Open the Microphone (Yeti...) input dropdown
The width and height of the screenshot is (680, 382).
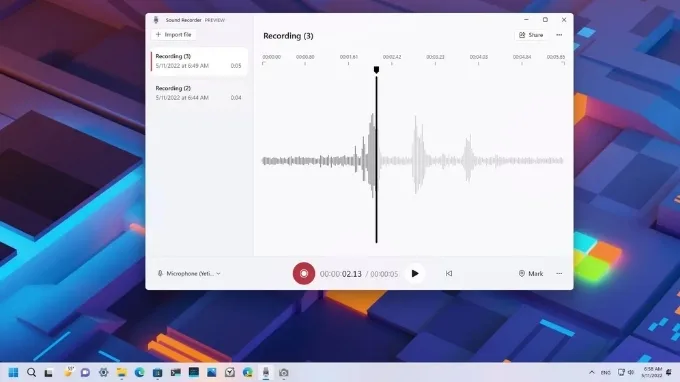tap(189, 274)
